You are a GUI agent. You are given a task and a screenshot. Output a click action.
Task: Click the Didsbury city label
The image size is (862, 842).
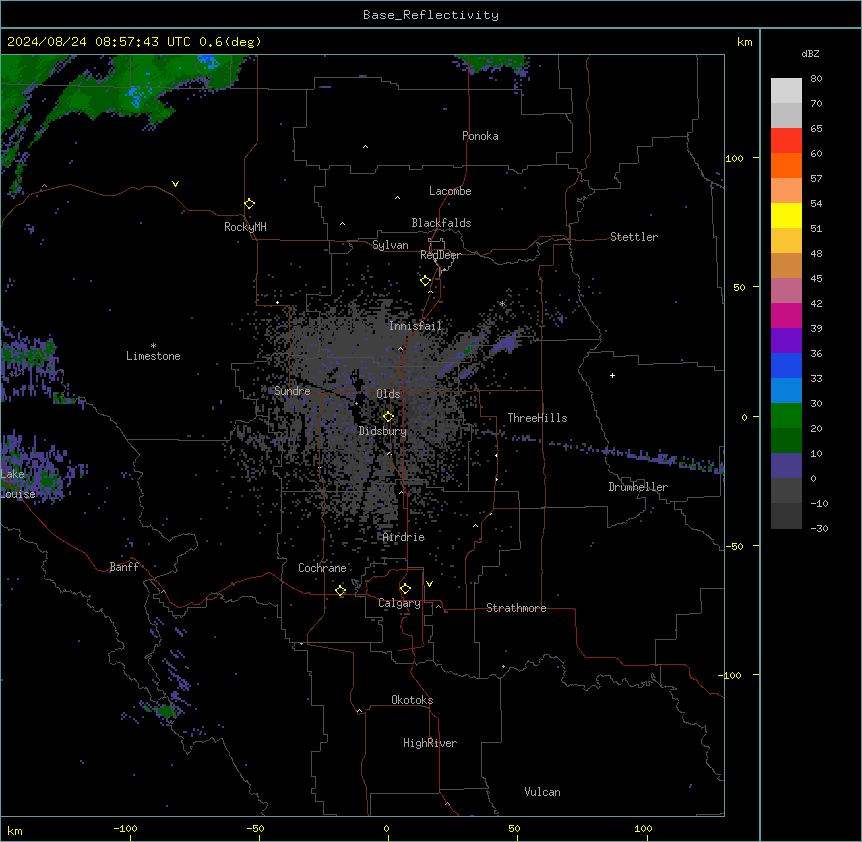point(383,431)
